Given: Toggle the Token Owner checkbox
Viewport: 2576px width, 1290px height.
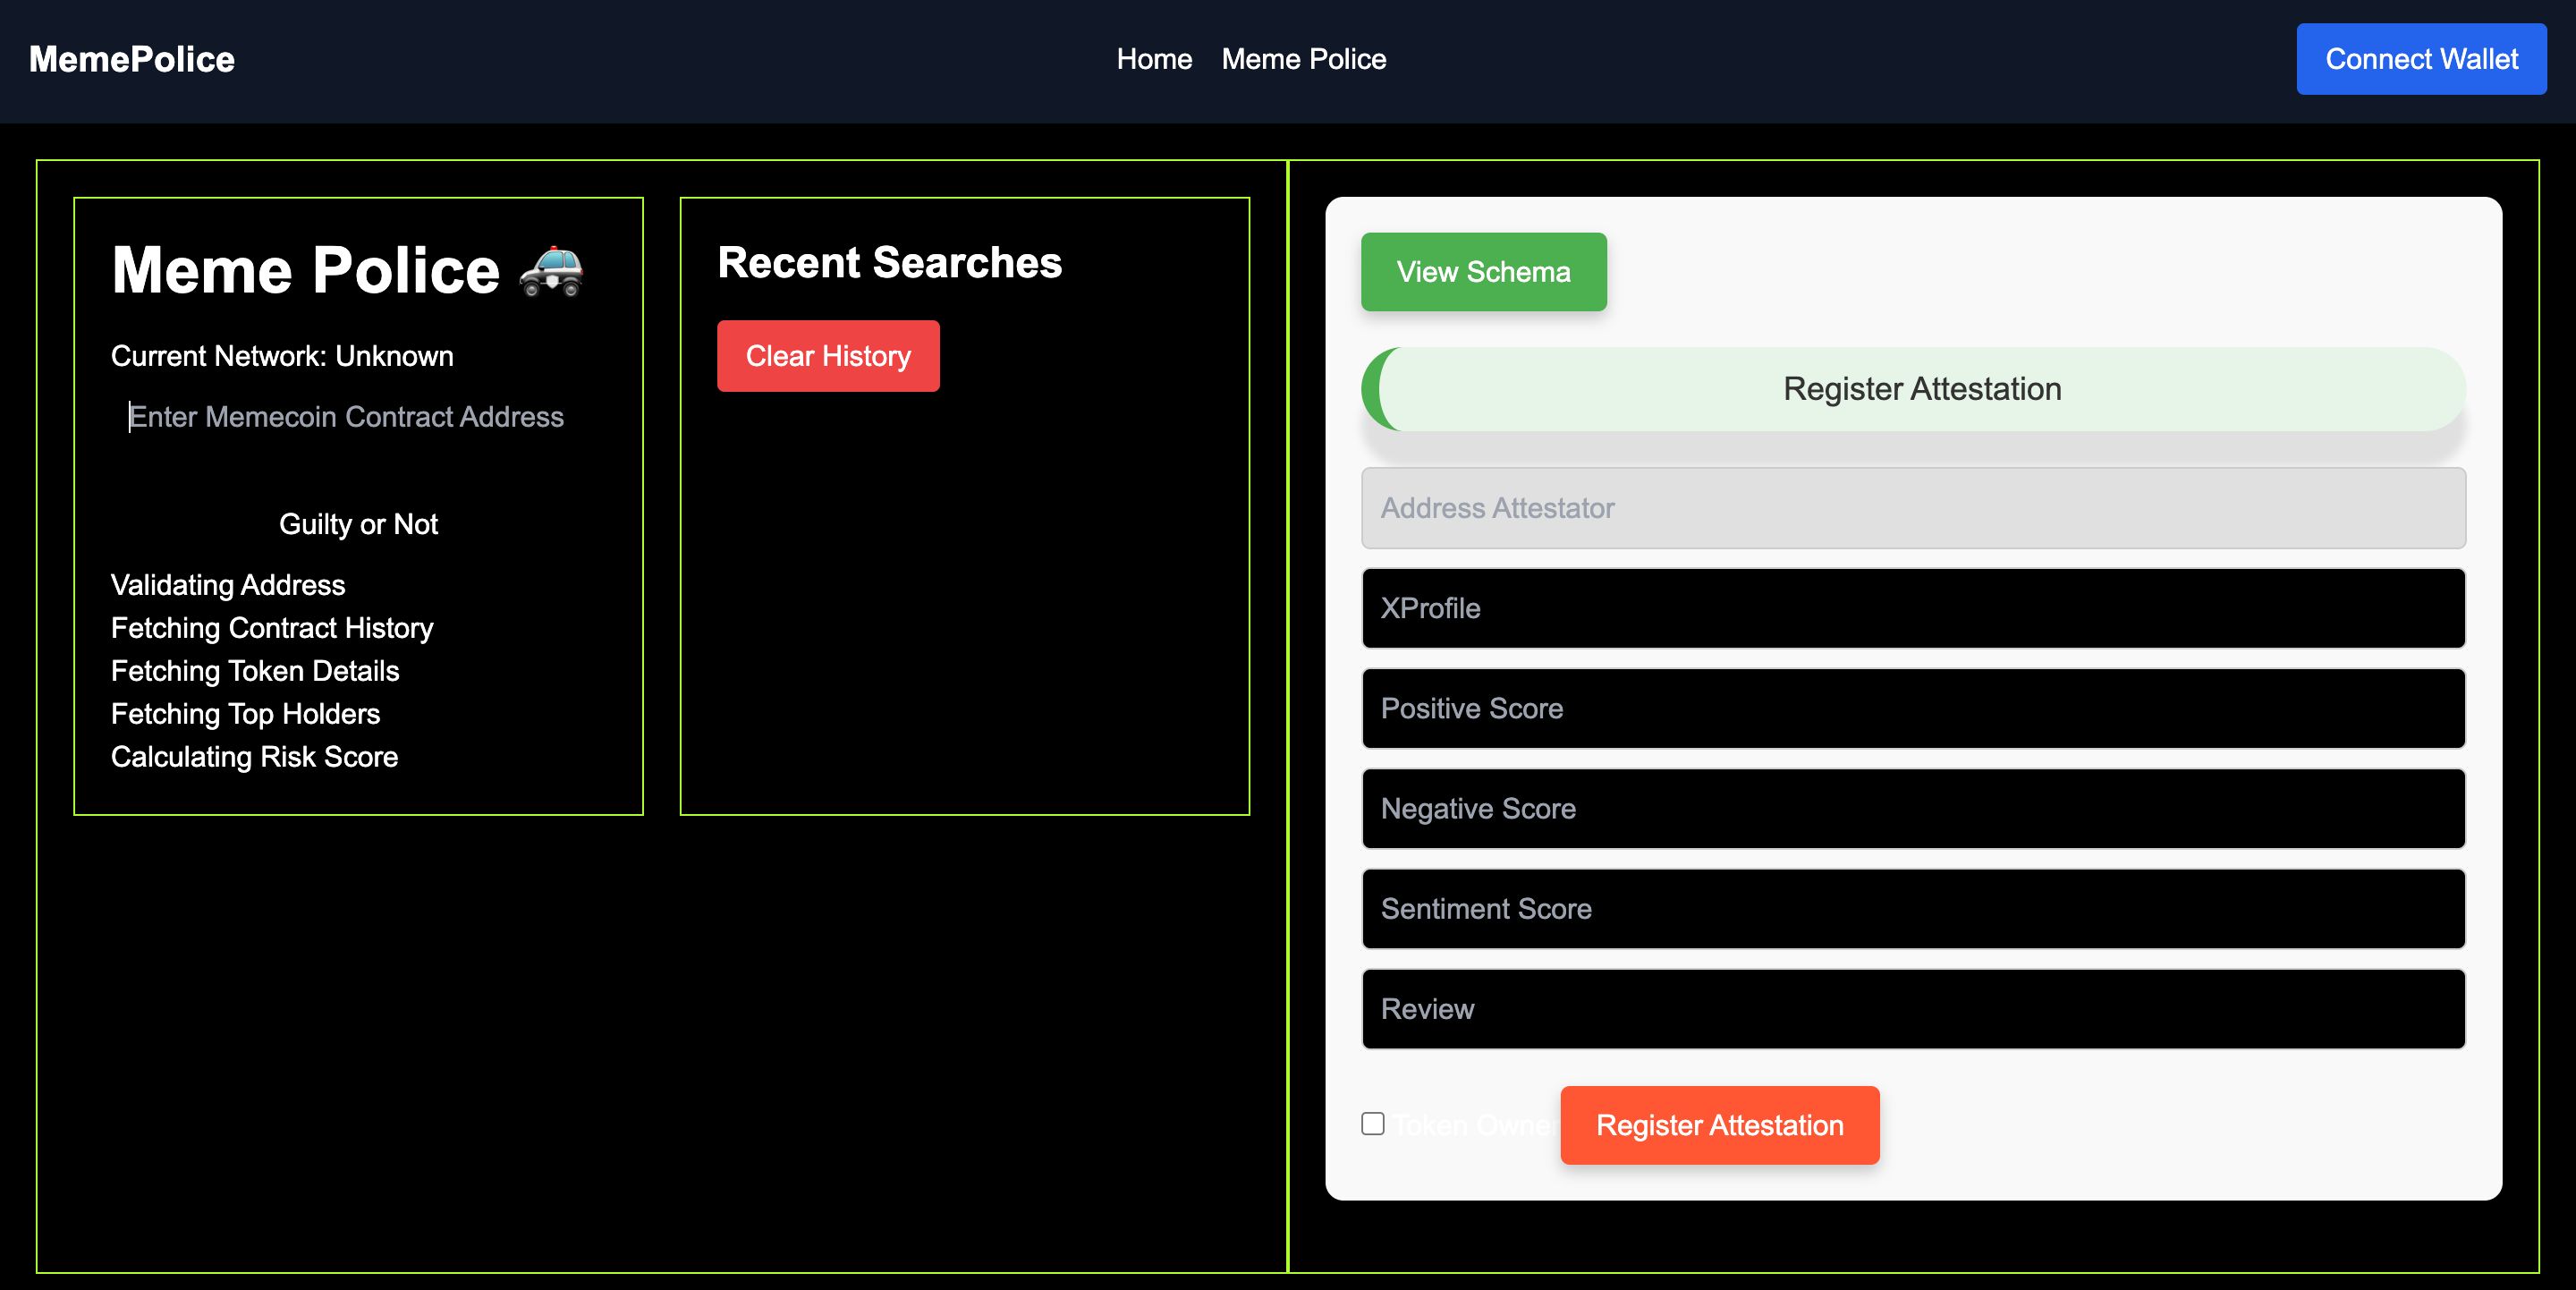Looking at the screenshot, I should (x=1373, y=1124).
